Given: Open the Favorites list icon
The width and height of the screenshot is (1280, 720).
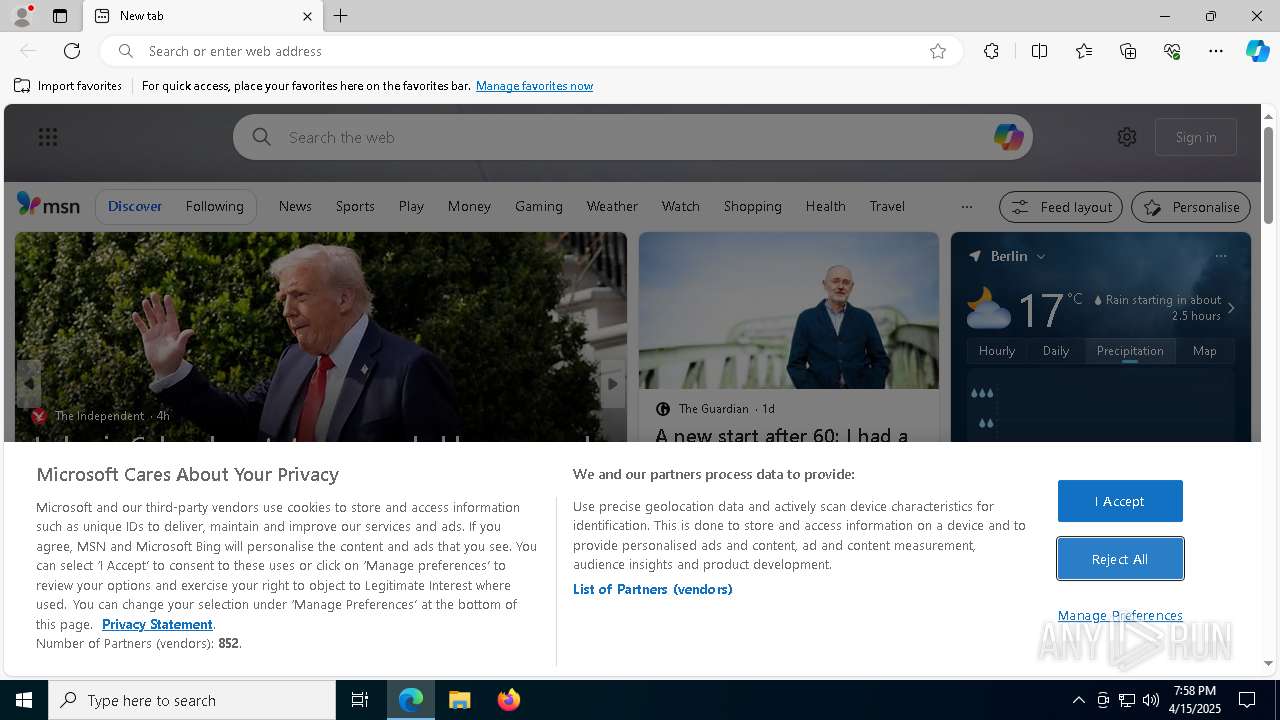Looking at the screenshot, I should coord(1084,51).
